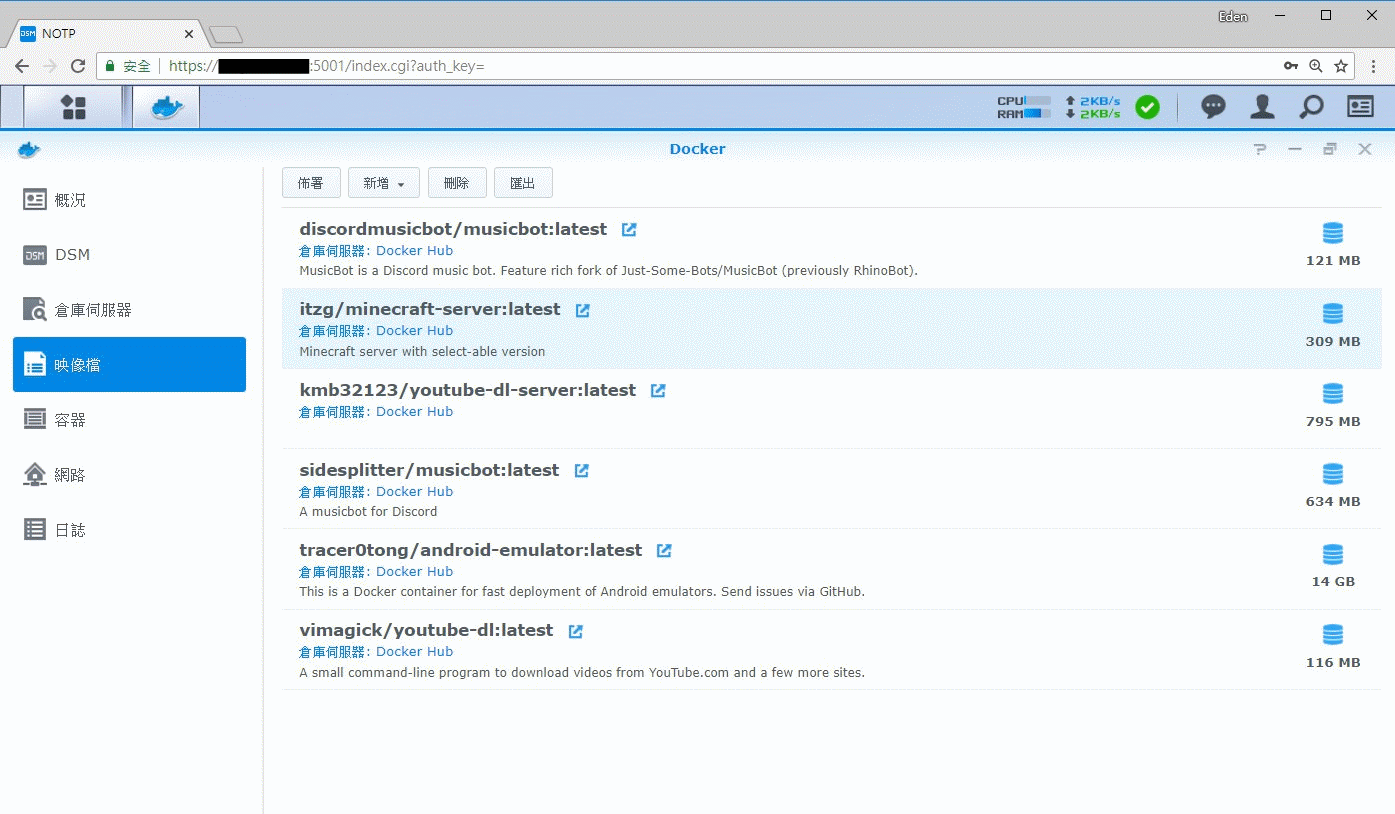The height and width of the screenshot is (814, 1395).
Task: Click the Docker whale icon in window title
Action: click(x=29, y=149)
